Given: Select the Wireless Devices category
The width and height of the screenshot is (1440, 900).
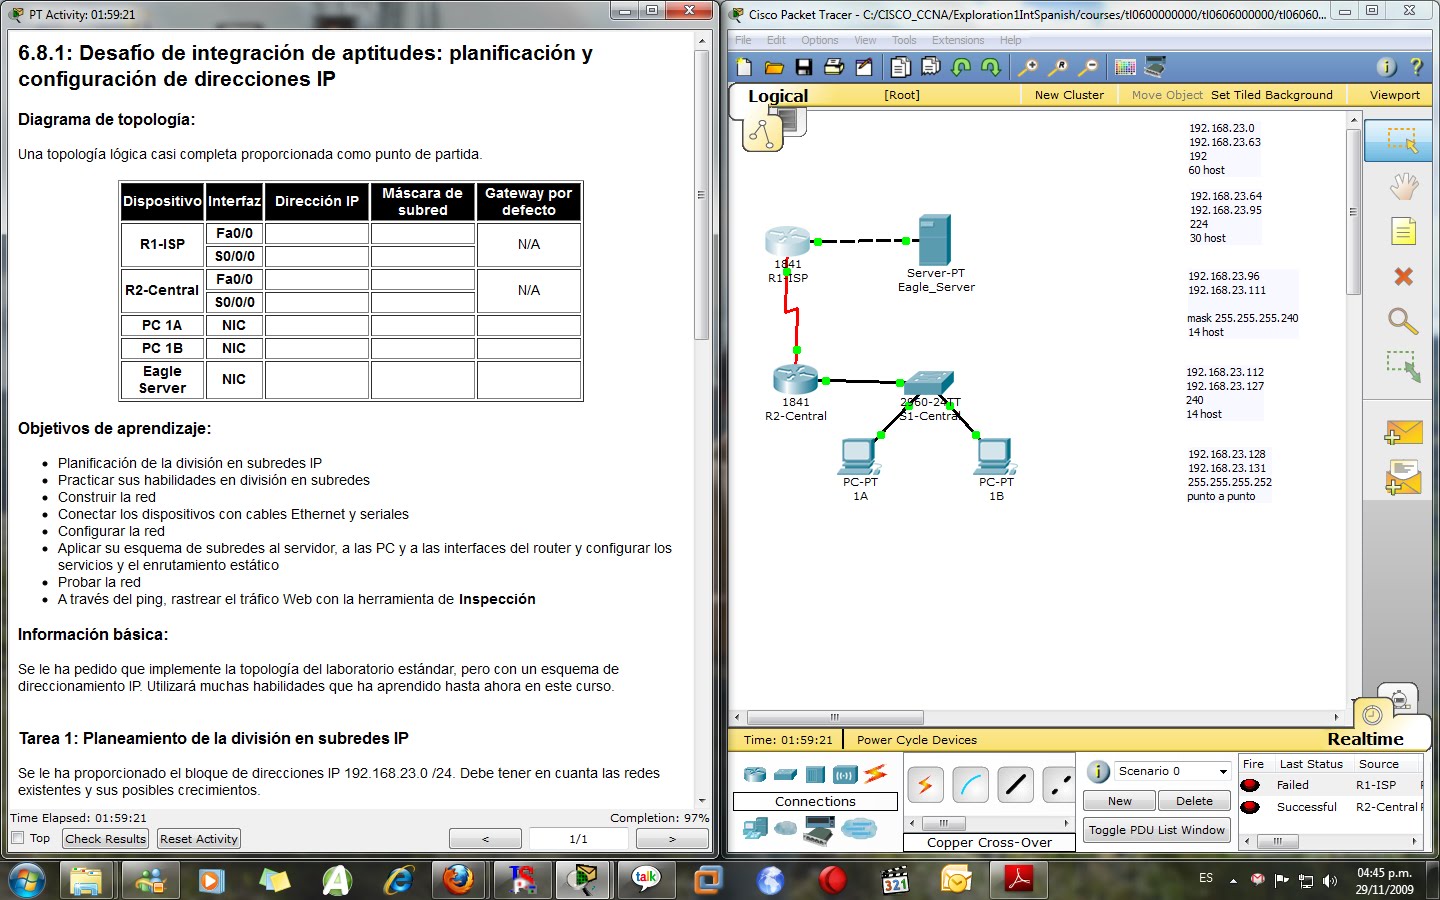Looking at the screenshot, I should pyautogui.click(x=845, y=774).
